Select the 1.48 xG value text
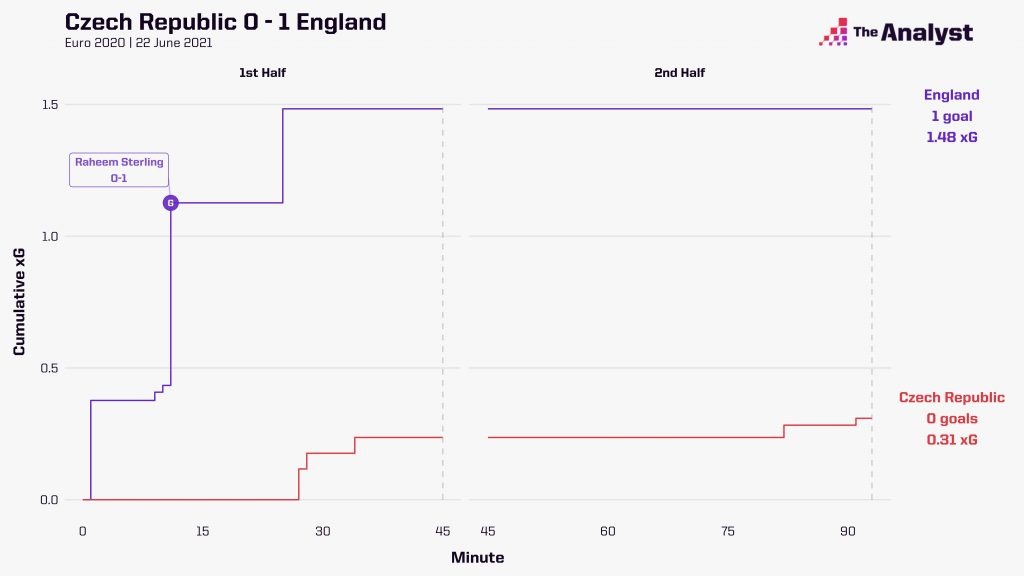 [951, 136]
